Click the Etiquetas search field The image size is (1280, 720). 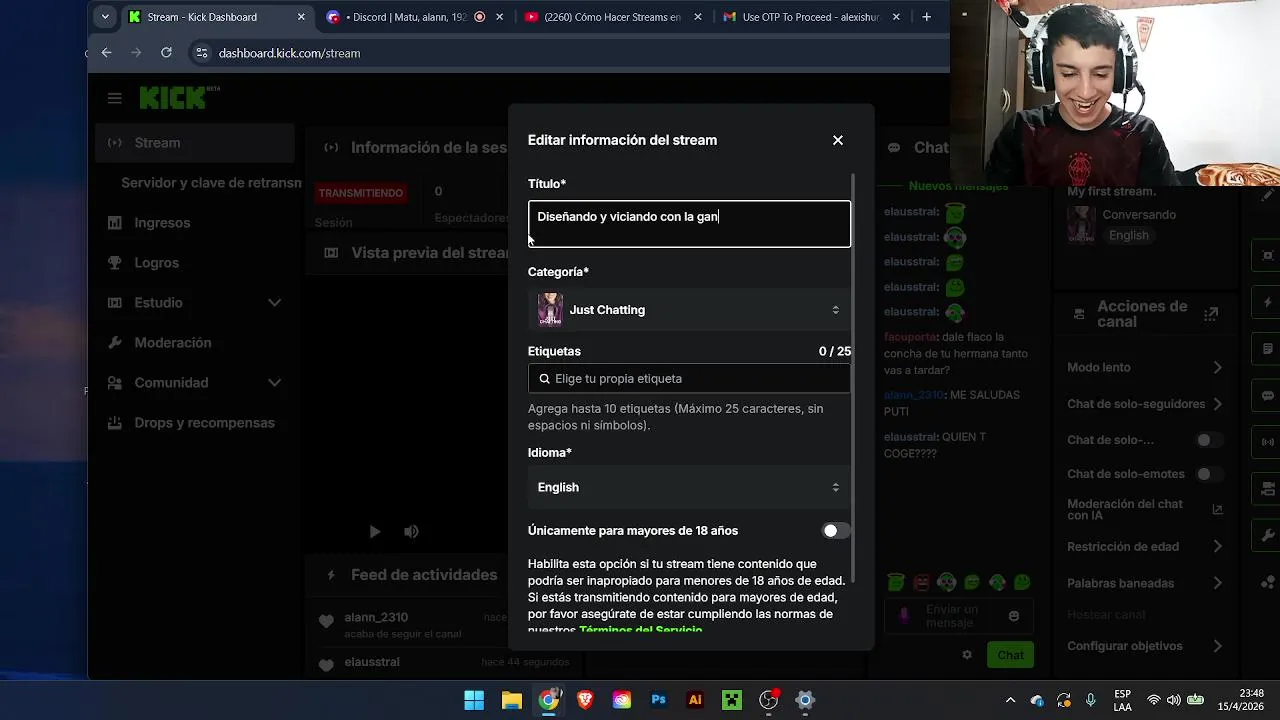point(689,378)
